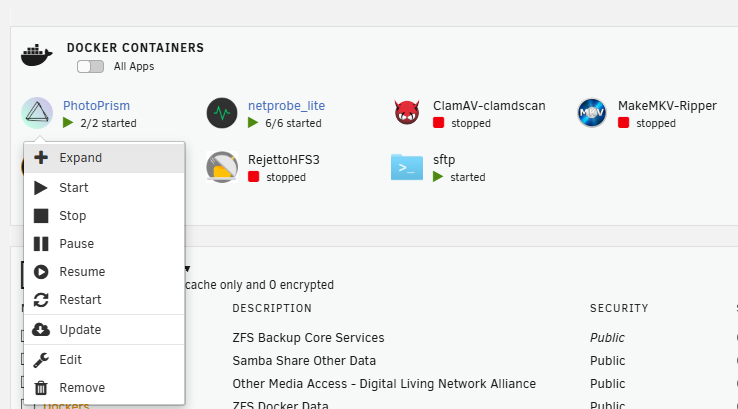Click the Docker whale logo icon
Viewport: 738px width, 409px height.
[x=36, y=56]
